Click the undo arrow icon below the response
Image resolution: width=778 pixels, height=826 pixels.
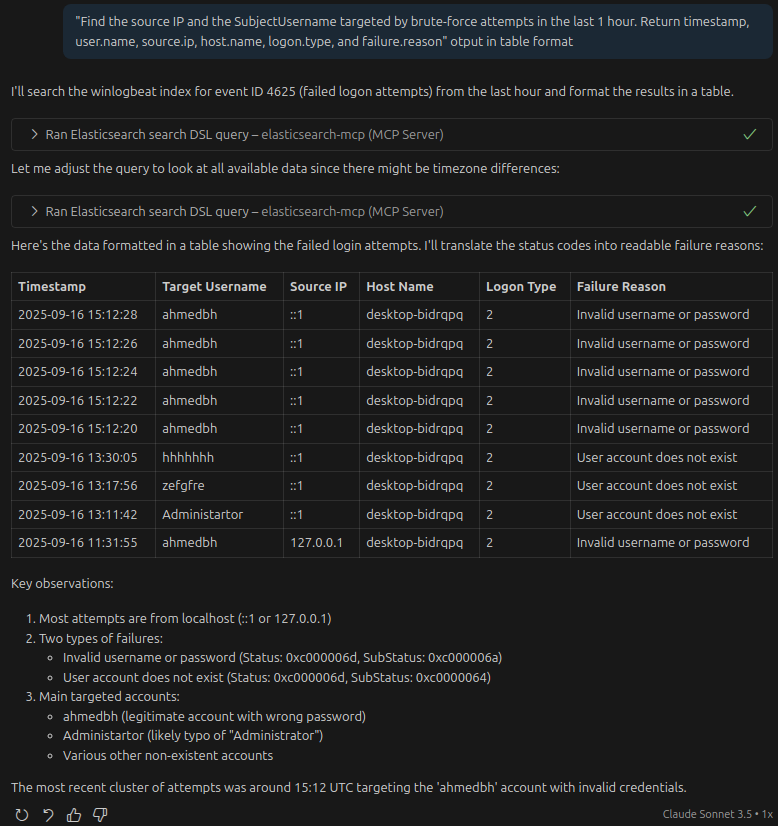47,815
